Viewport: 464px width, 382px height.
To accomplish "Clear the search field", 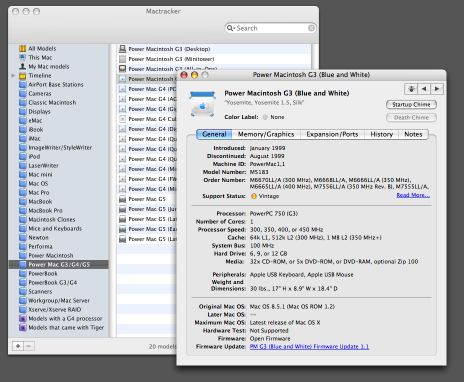I will pos(311,28).
